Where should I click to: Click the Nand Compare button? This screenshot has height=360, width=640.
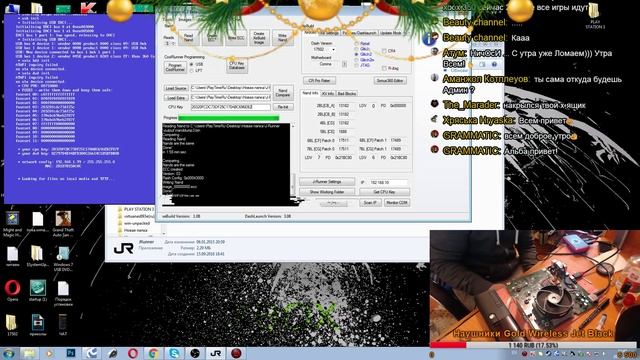click(283, 93)
